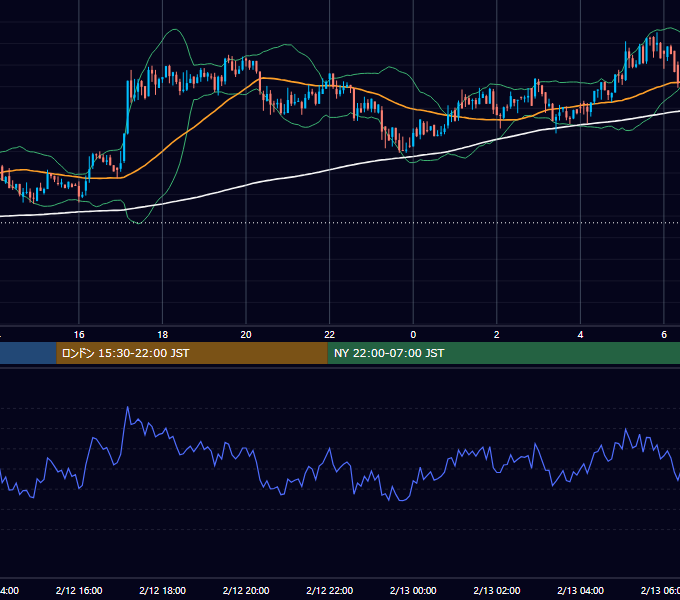The image size is (680, 600).
Task: Click the 2/12 18:00 time label
Action: tap(163, 590)
